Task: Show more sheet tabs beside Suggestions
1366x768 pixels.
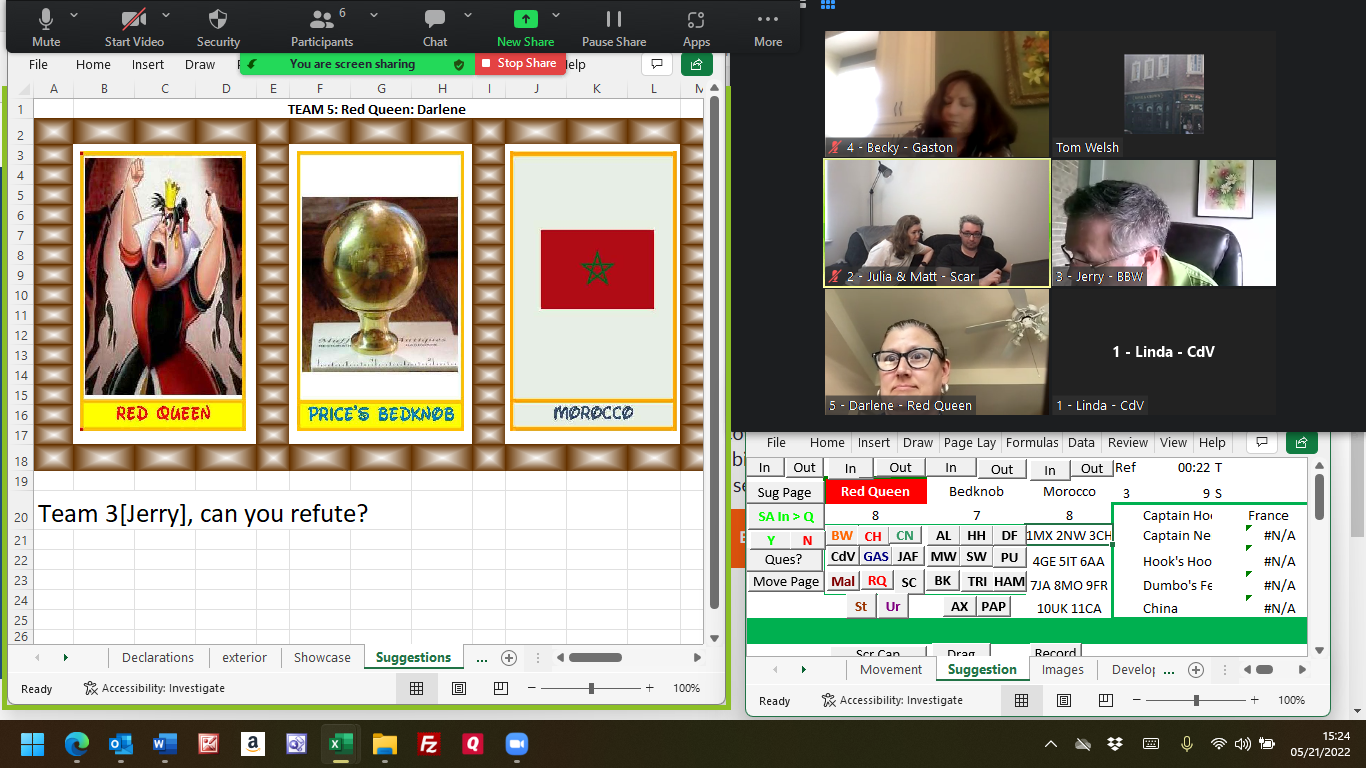Action: click(482, 657)
